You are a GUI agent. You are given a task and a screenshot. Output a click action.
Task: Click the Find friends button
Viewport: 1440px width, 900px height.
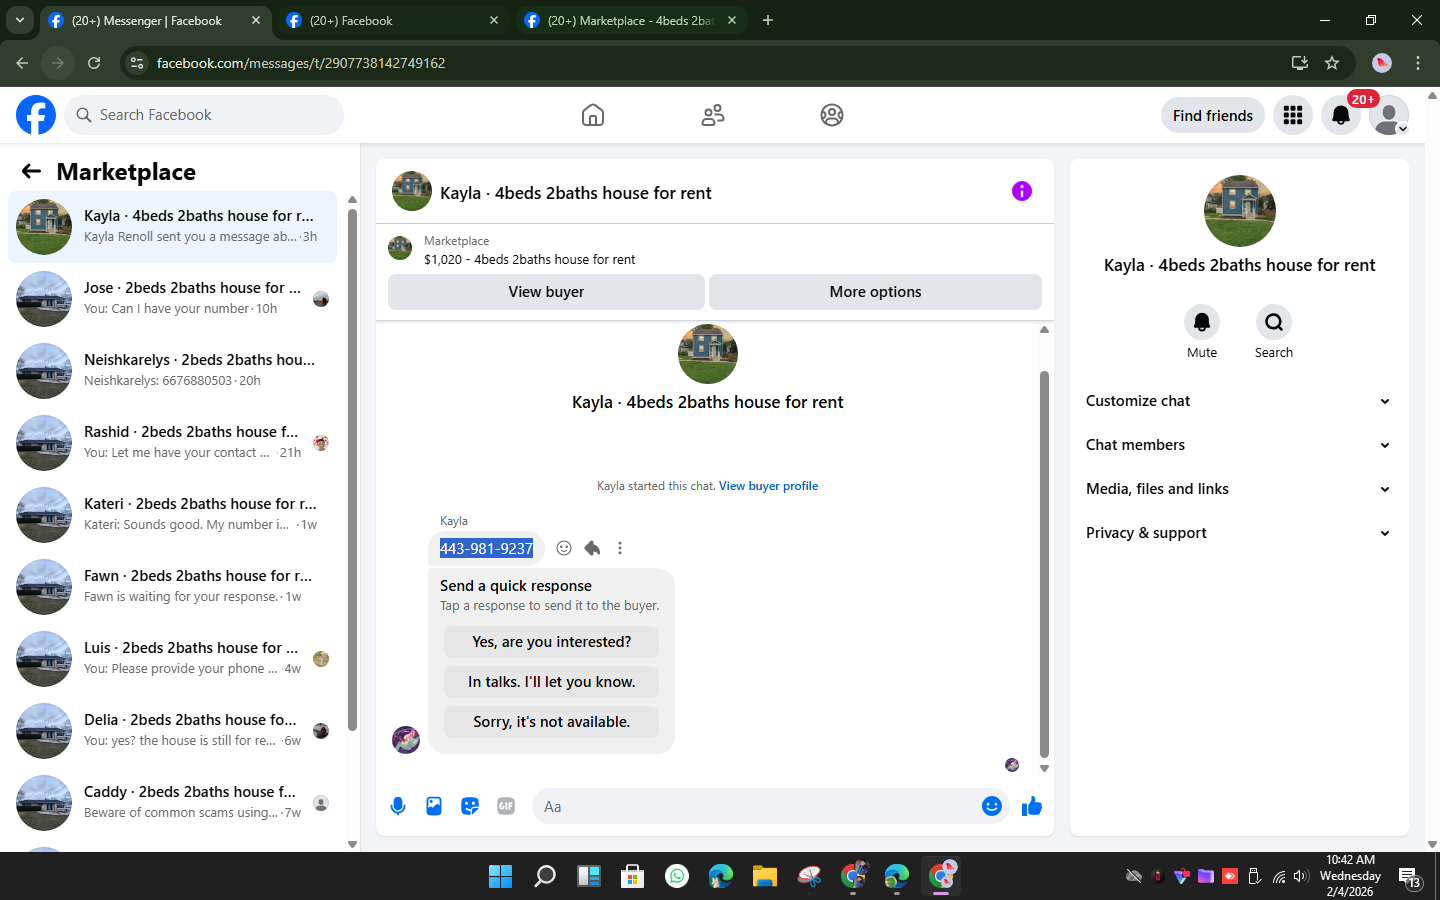[1213, 115]
